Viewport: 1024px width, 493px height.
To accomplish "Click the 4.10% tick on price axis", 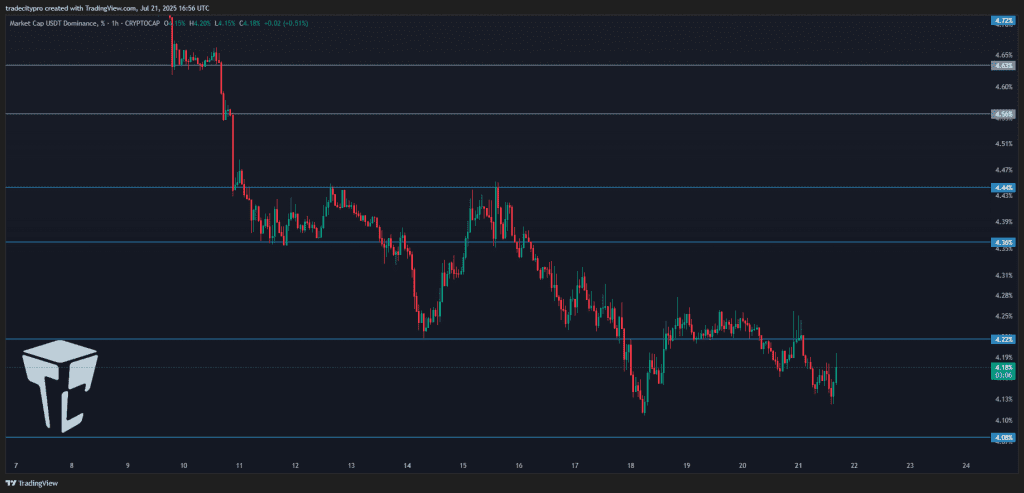I will click(1002, 420).
